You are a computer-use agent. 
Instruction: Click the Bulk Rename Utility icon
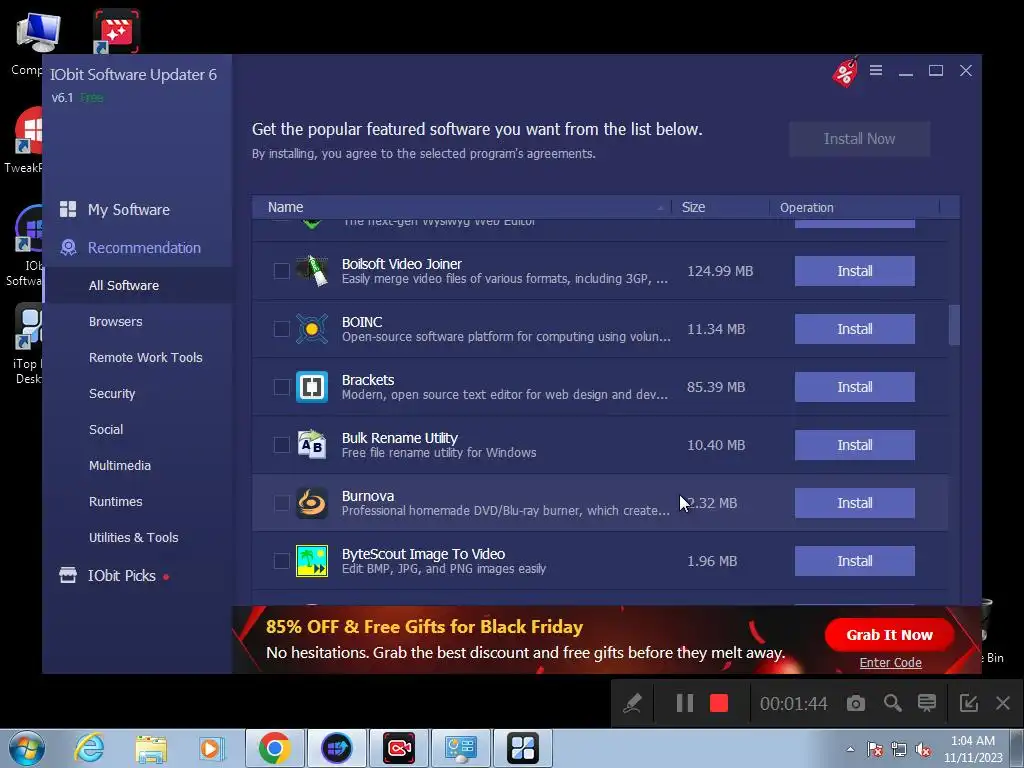click(x=312, y=445)
